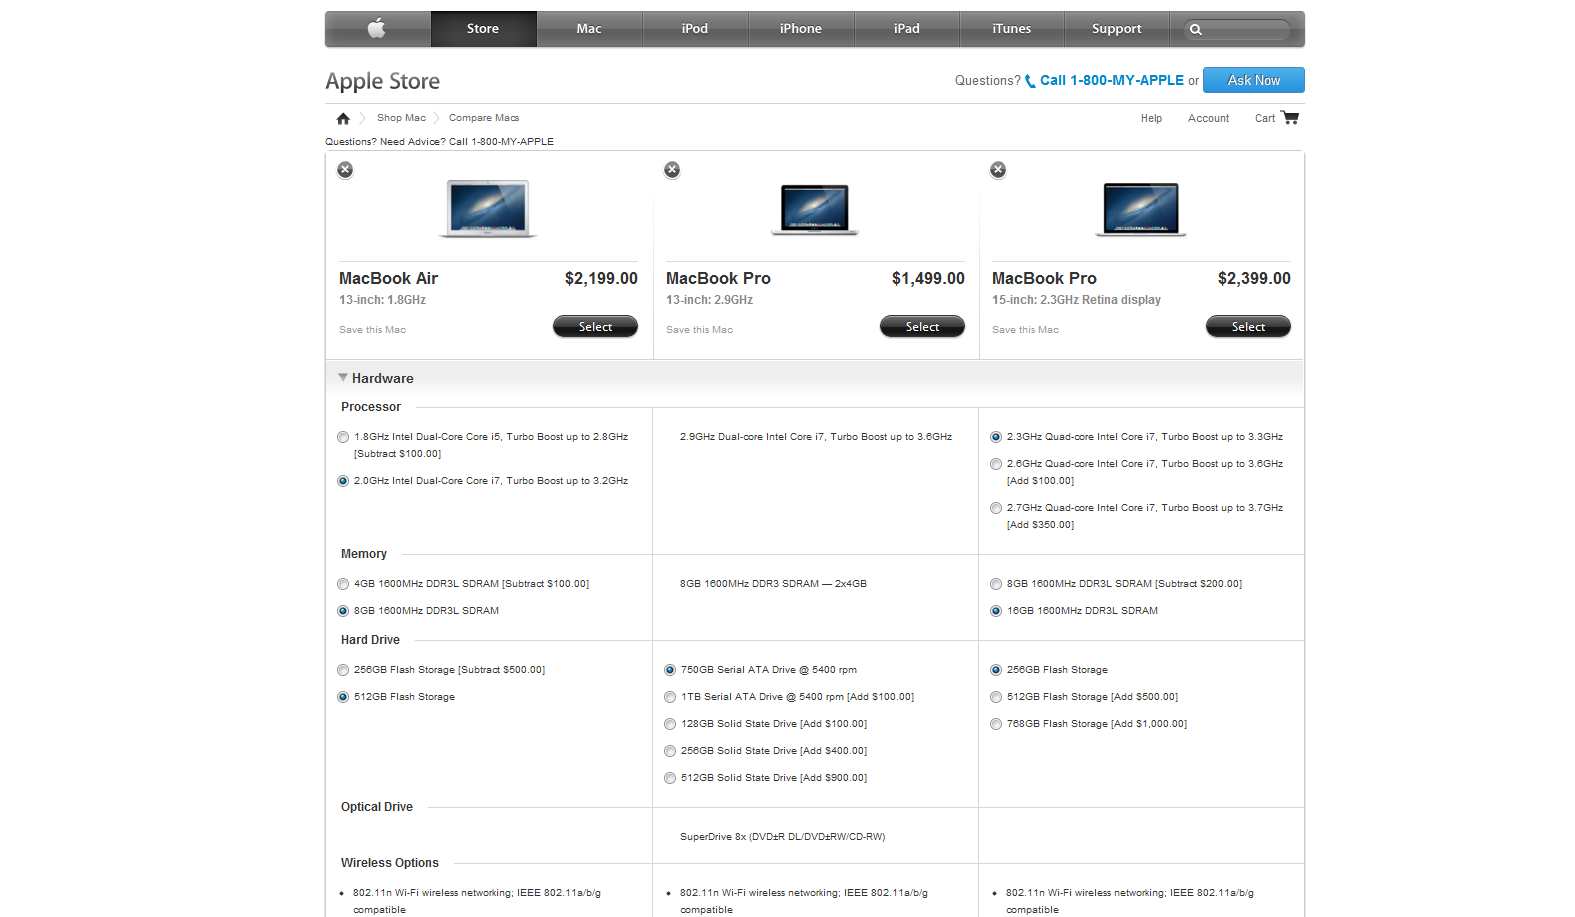Click Call 1-800-MY-APPLE link

pyautogui.click(x=1112, y=80)
